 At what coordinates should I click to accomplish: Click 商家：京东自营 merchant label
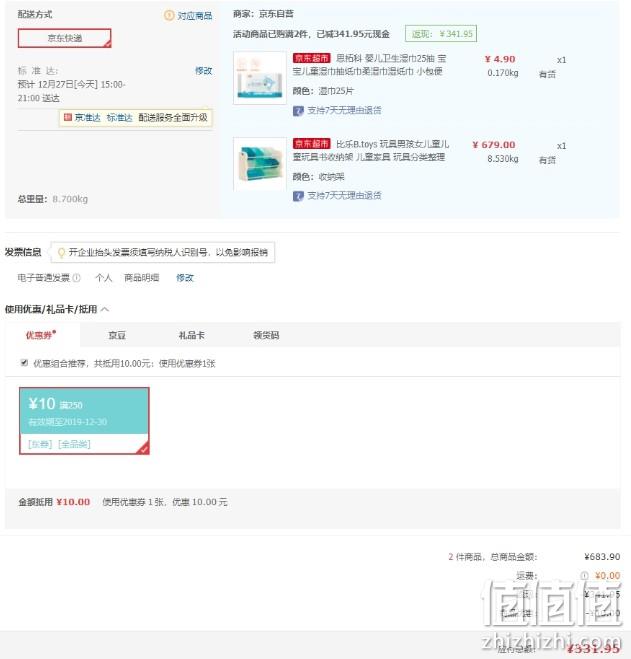click(264, 14)
